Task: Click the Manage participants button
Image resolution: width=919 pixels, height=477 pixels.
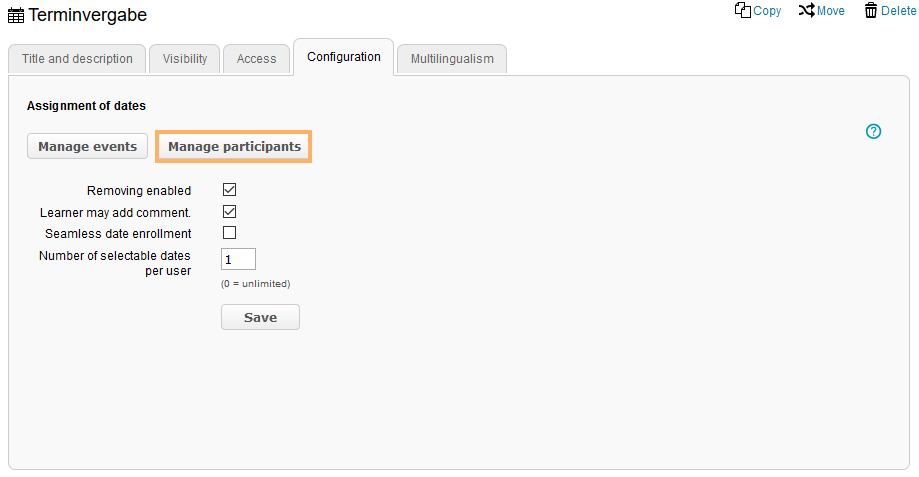Action: (234, 146)
